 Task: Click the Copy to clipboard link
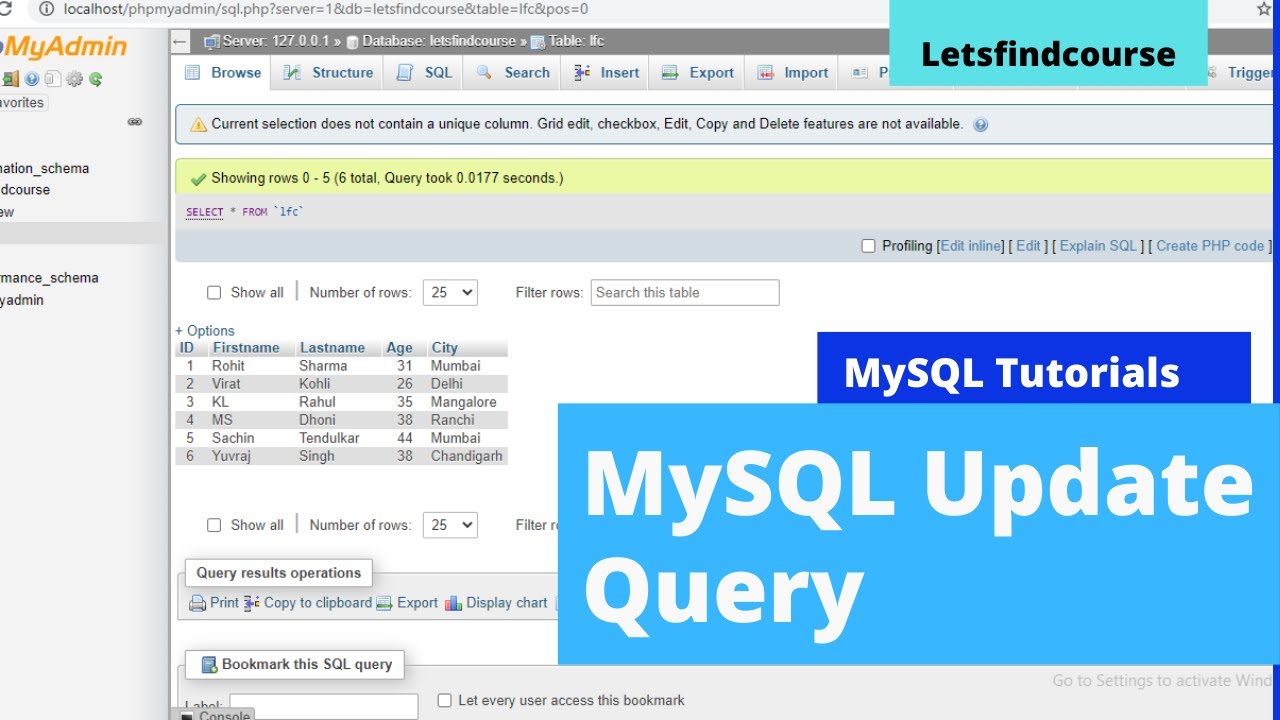coord(318,603)
